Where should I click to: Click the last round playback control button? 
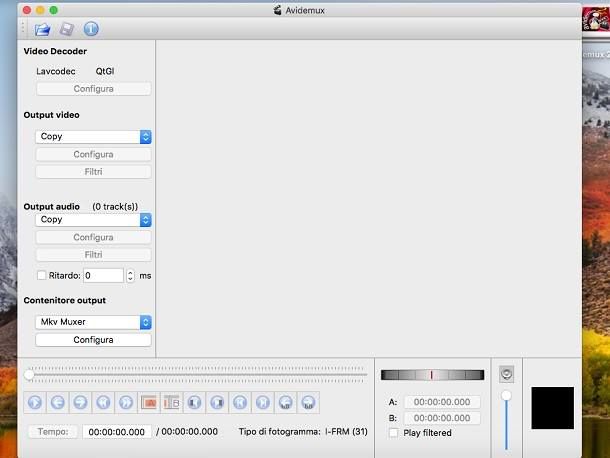(x=309, y=403)
